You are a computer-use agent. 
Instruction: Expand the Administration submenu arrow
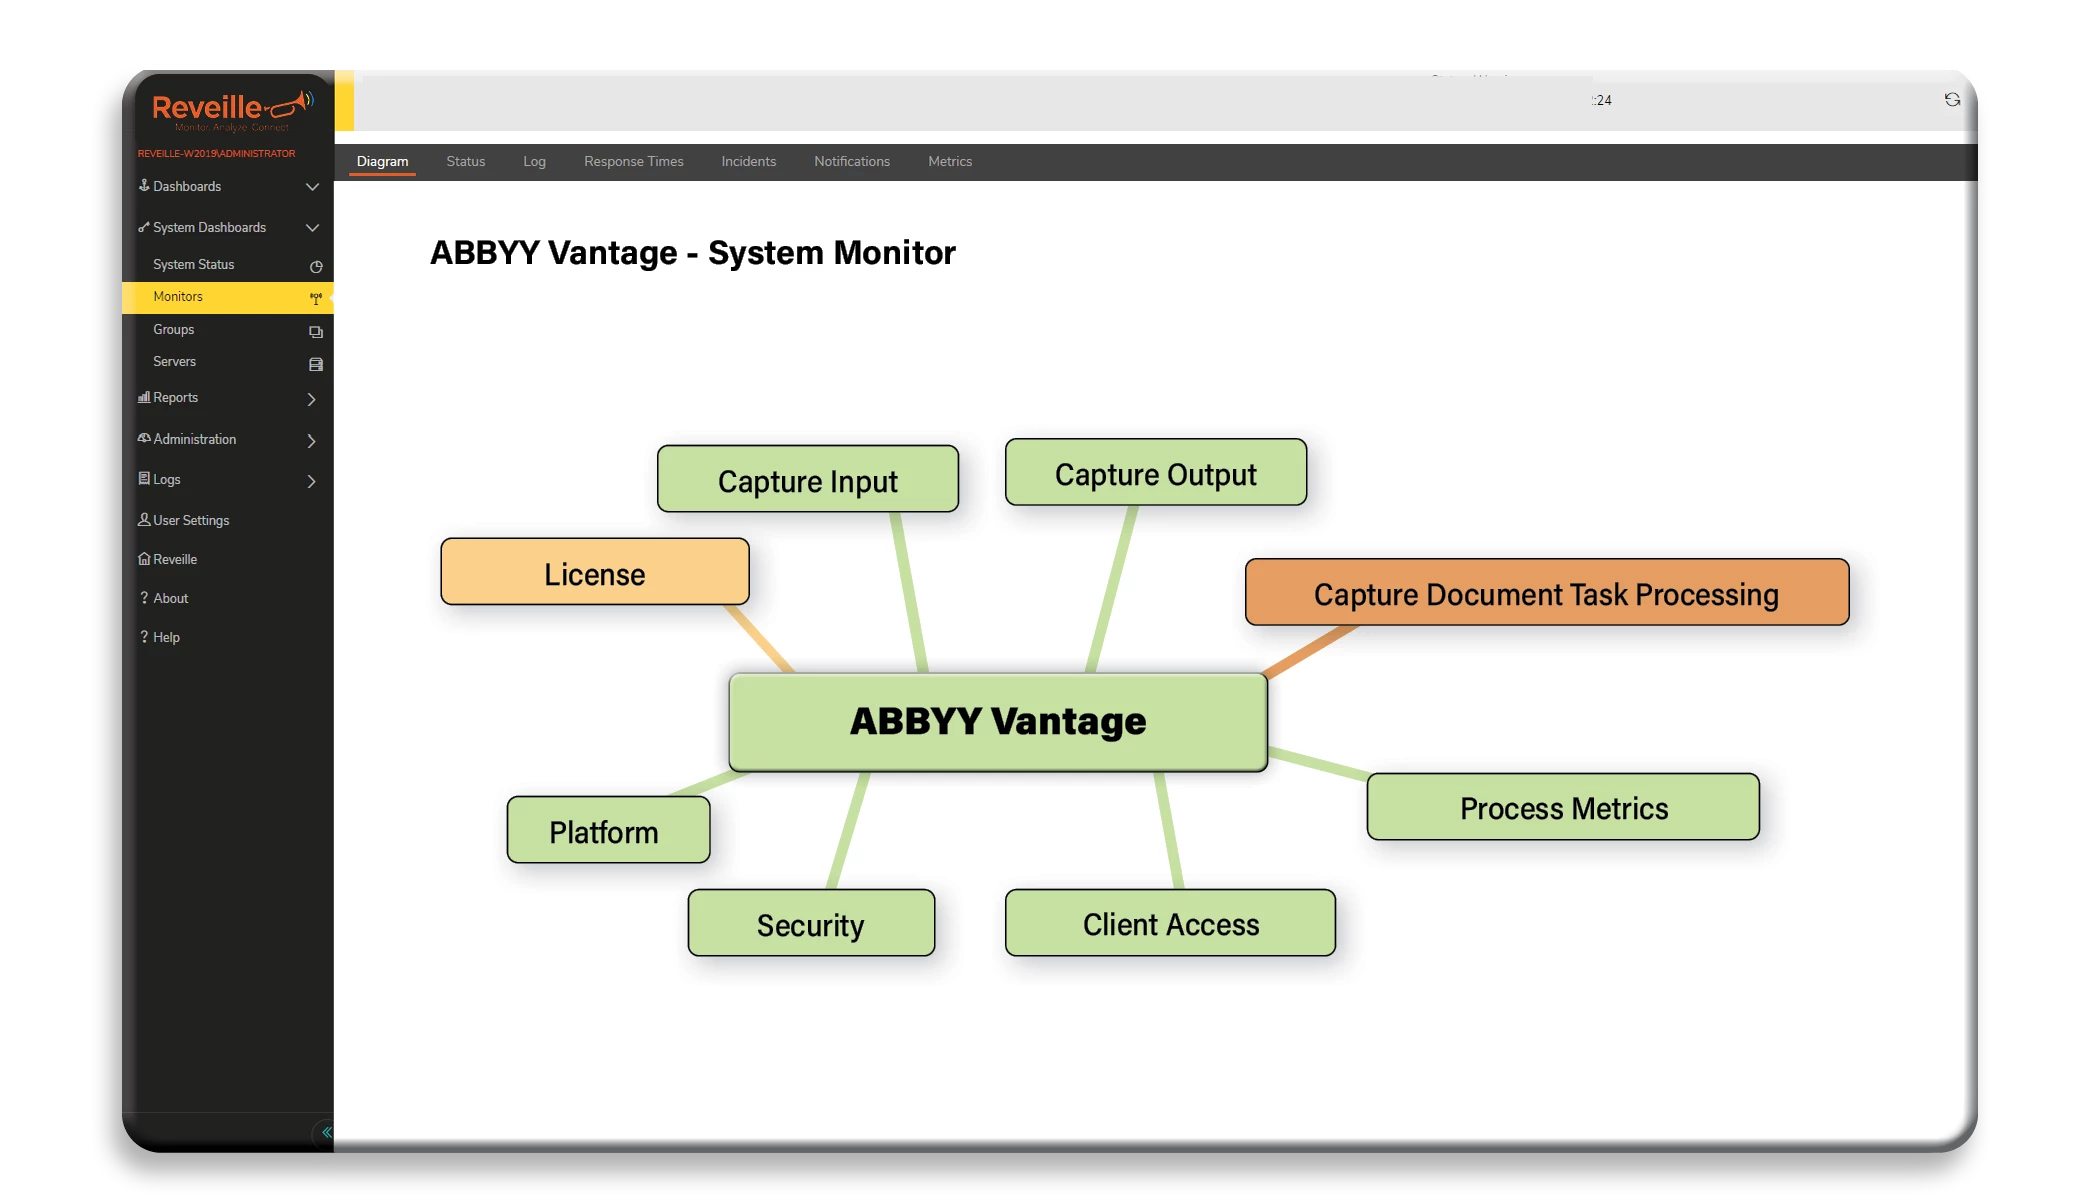(x=312, y=440)
